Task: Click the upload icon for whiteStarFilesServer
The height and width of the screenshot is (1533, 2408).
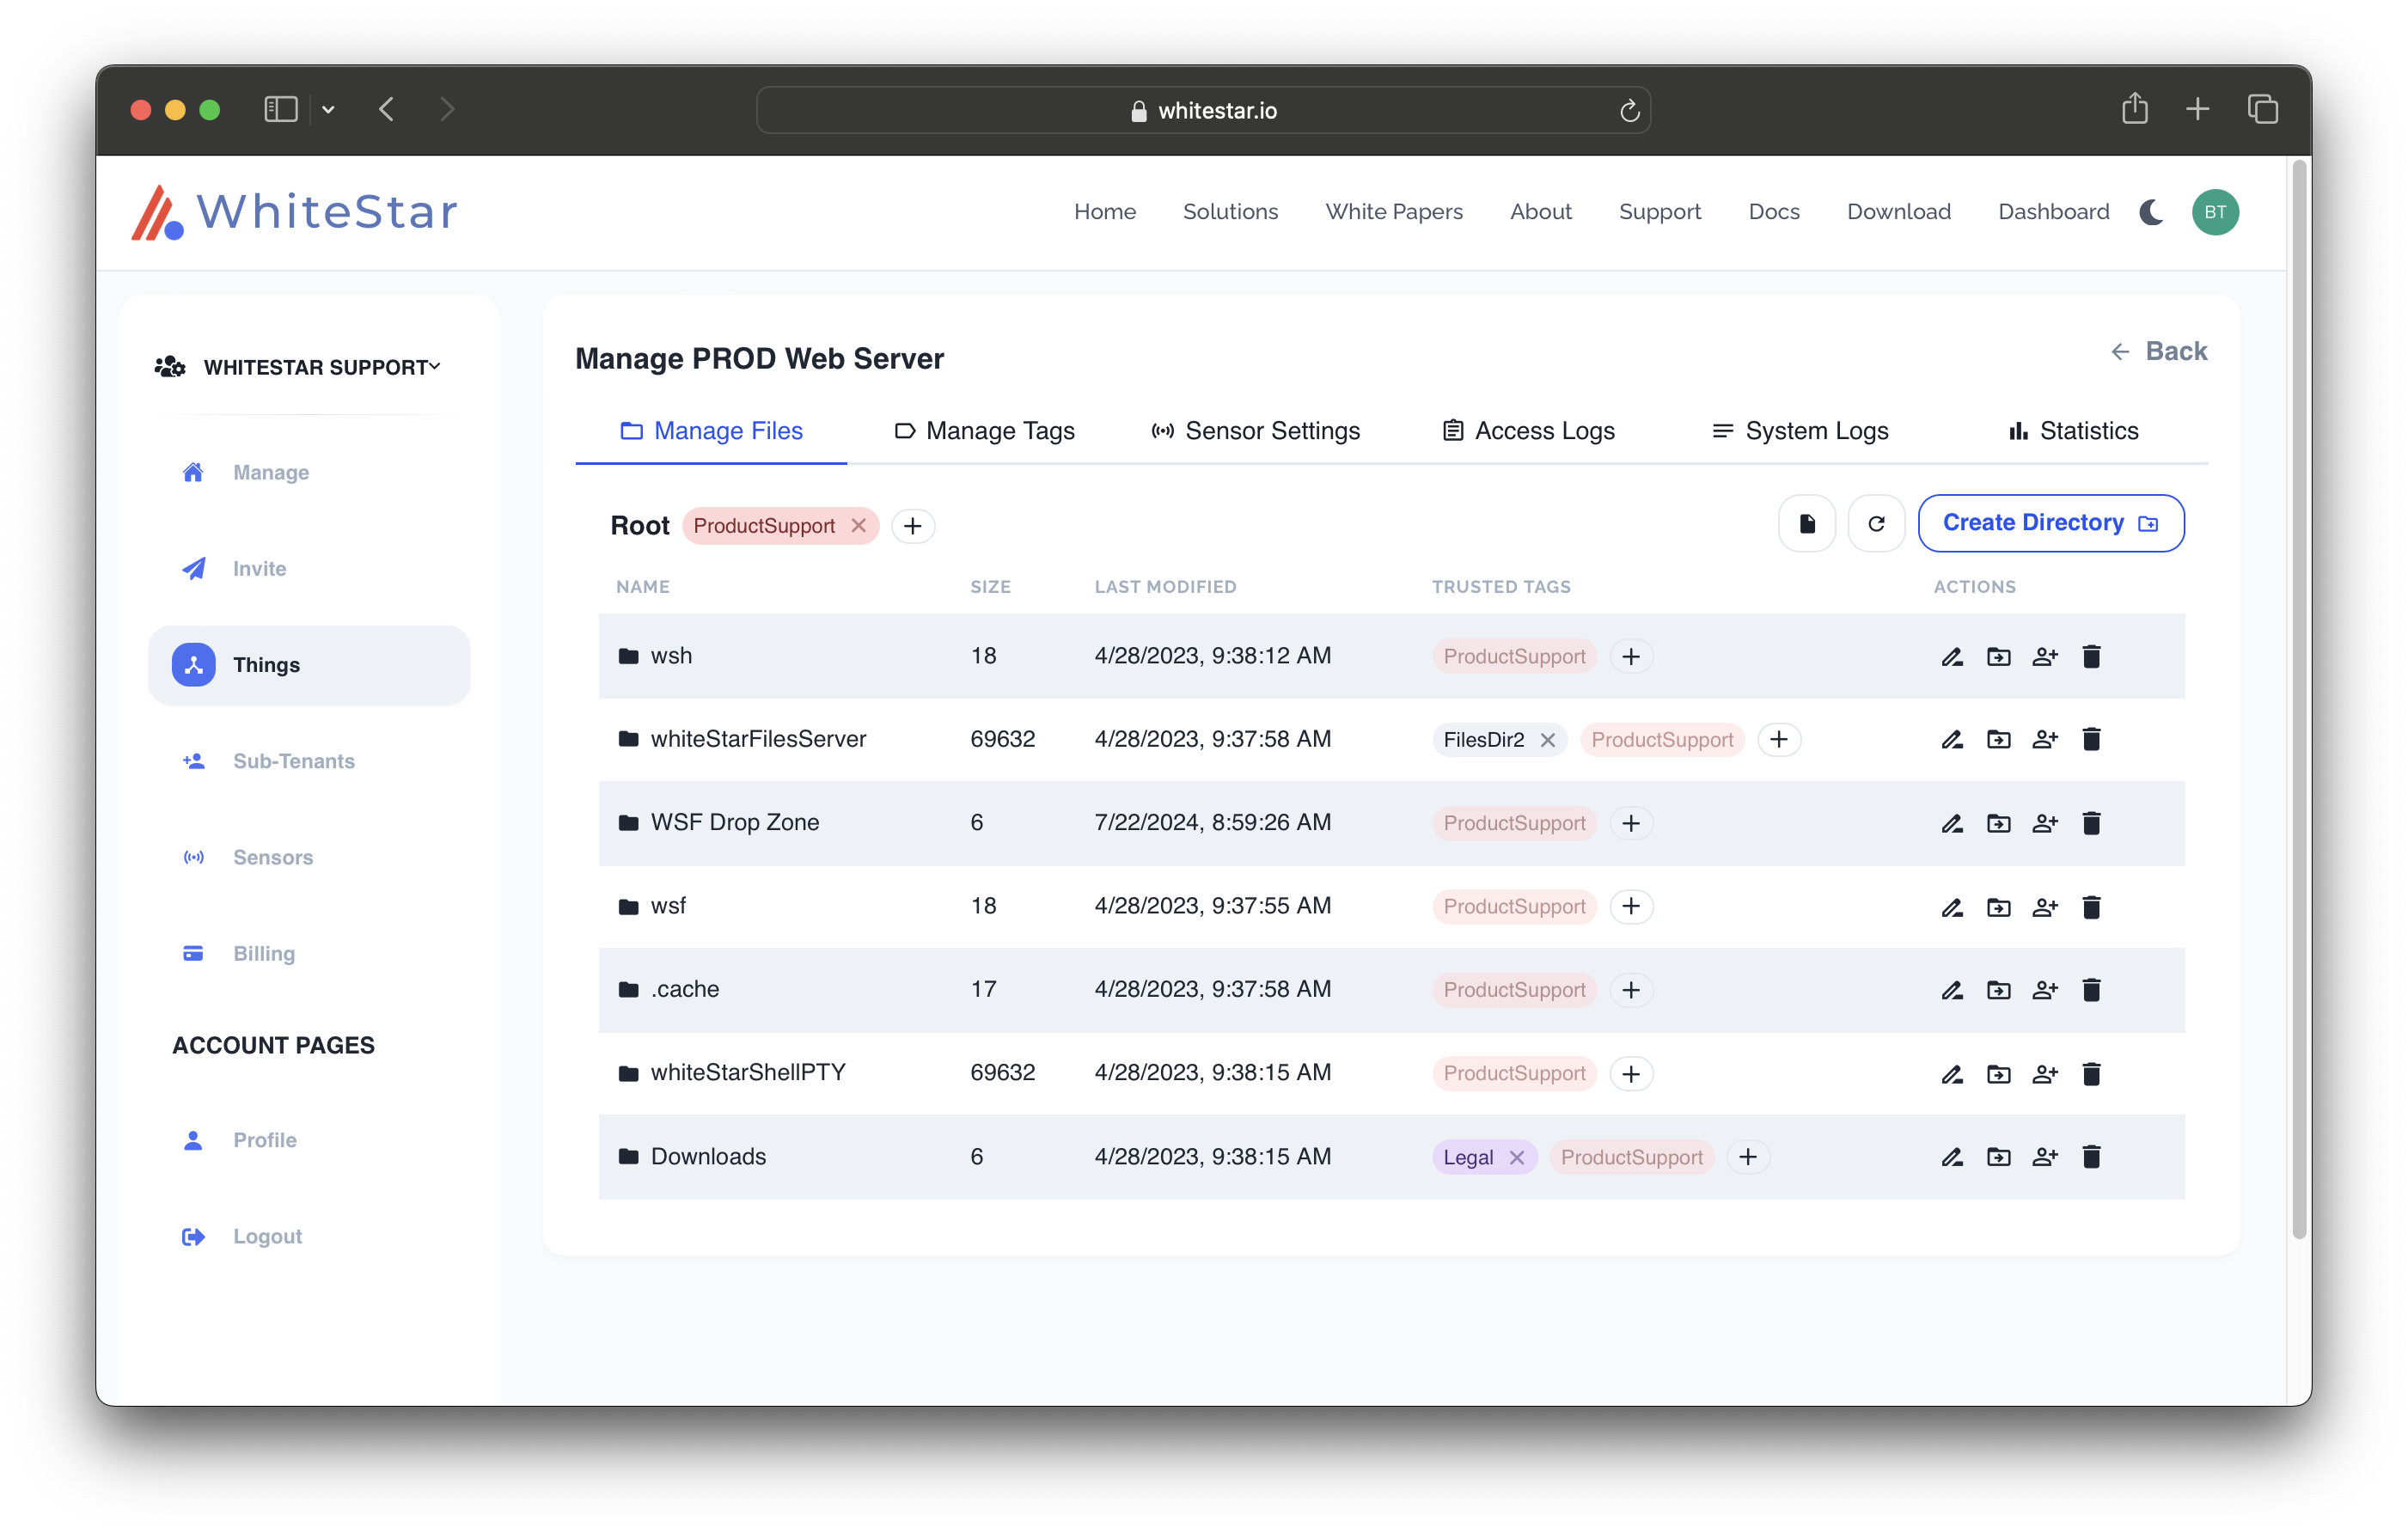Action: [x=1997, y=738]
